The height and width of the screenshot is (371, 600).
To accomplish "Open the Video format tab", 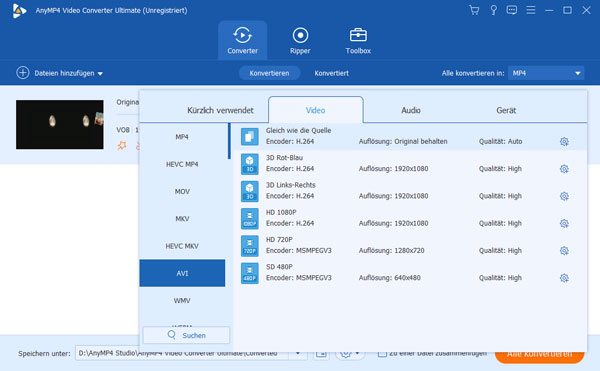I will pos(316,110).
